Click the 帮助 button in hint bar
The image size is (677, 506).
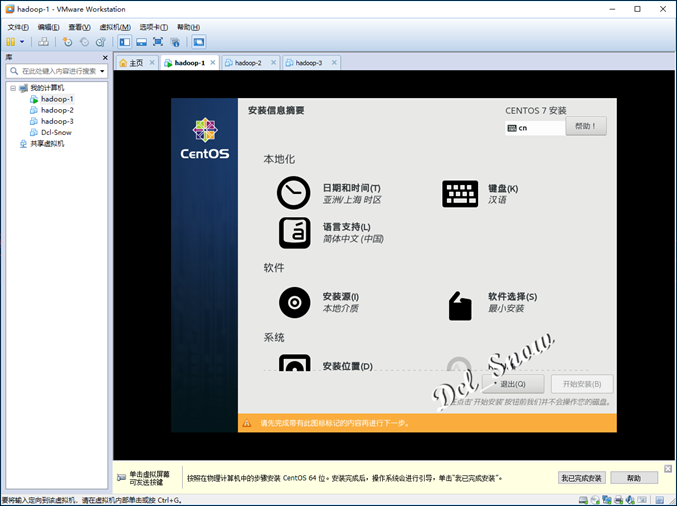pyautogui.click(x=634, y=478)
